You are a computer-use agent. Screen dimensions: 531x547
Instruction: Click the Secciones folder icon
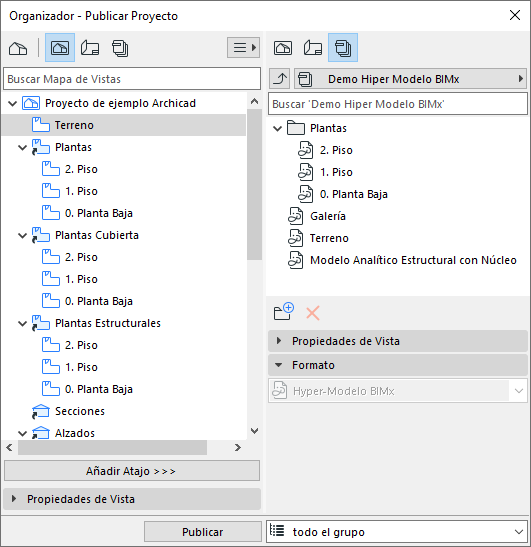40,411
